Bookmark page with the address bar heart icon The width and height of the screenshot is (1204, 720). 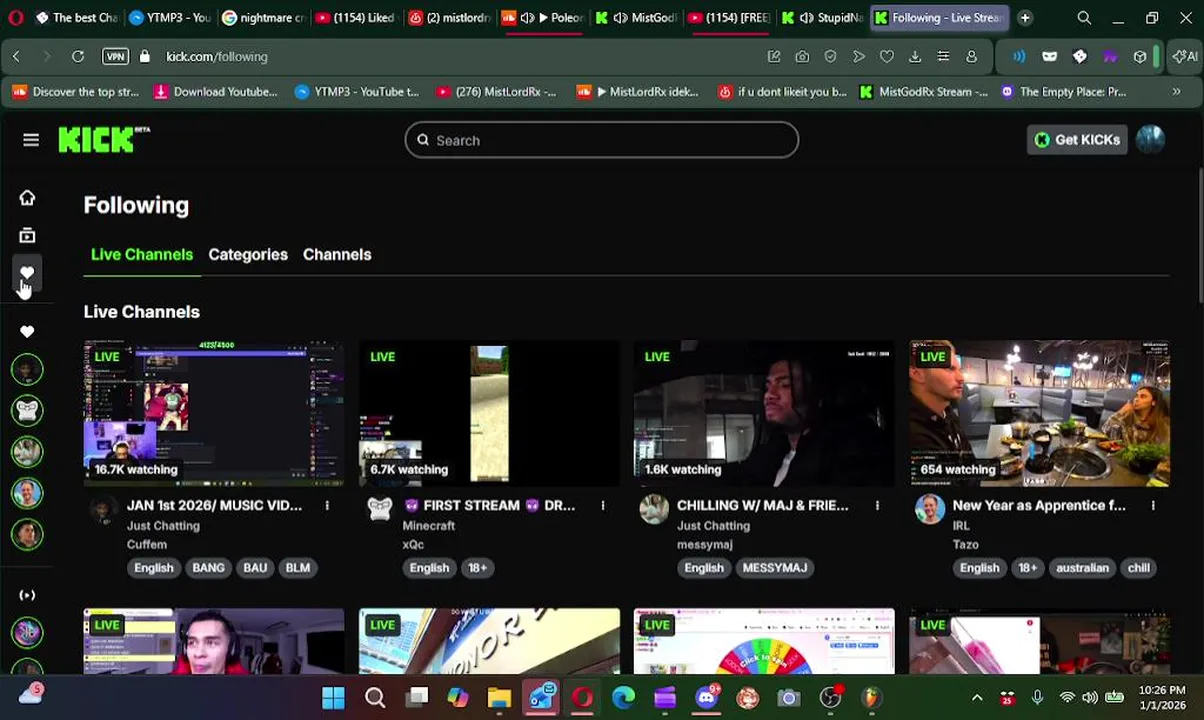pyautogui.click(x=887, y=57)
